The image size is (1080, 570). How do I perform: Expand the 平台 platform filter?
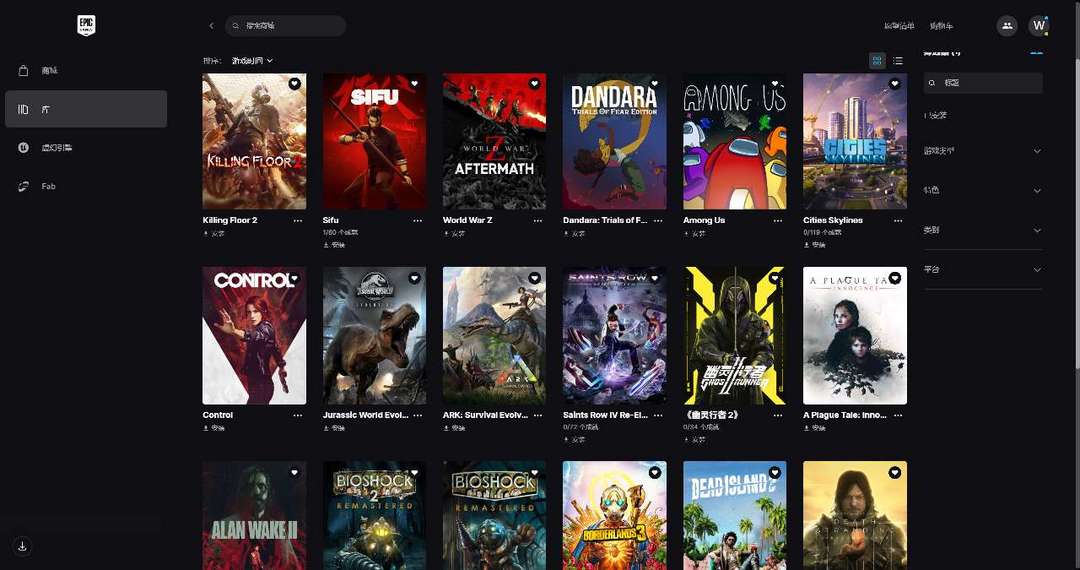[x=983, y=270]
